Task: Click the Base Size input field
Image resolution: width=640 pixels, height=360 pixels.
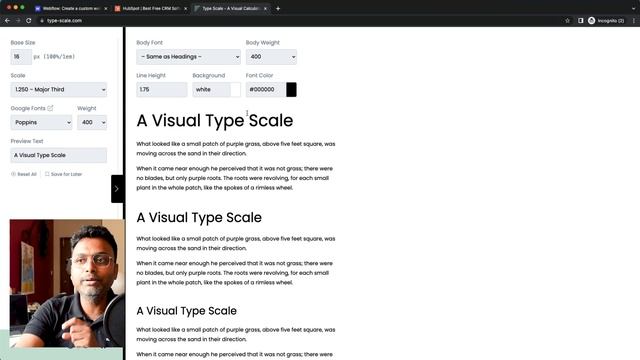Action: (21, 57)
